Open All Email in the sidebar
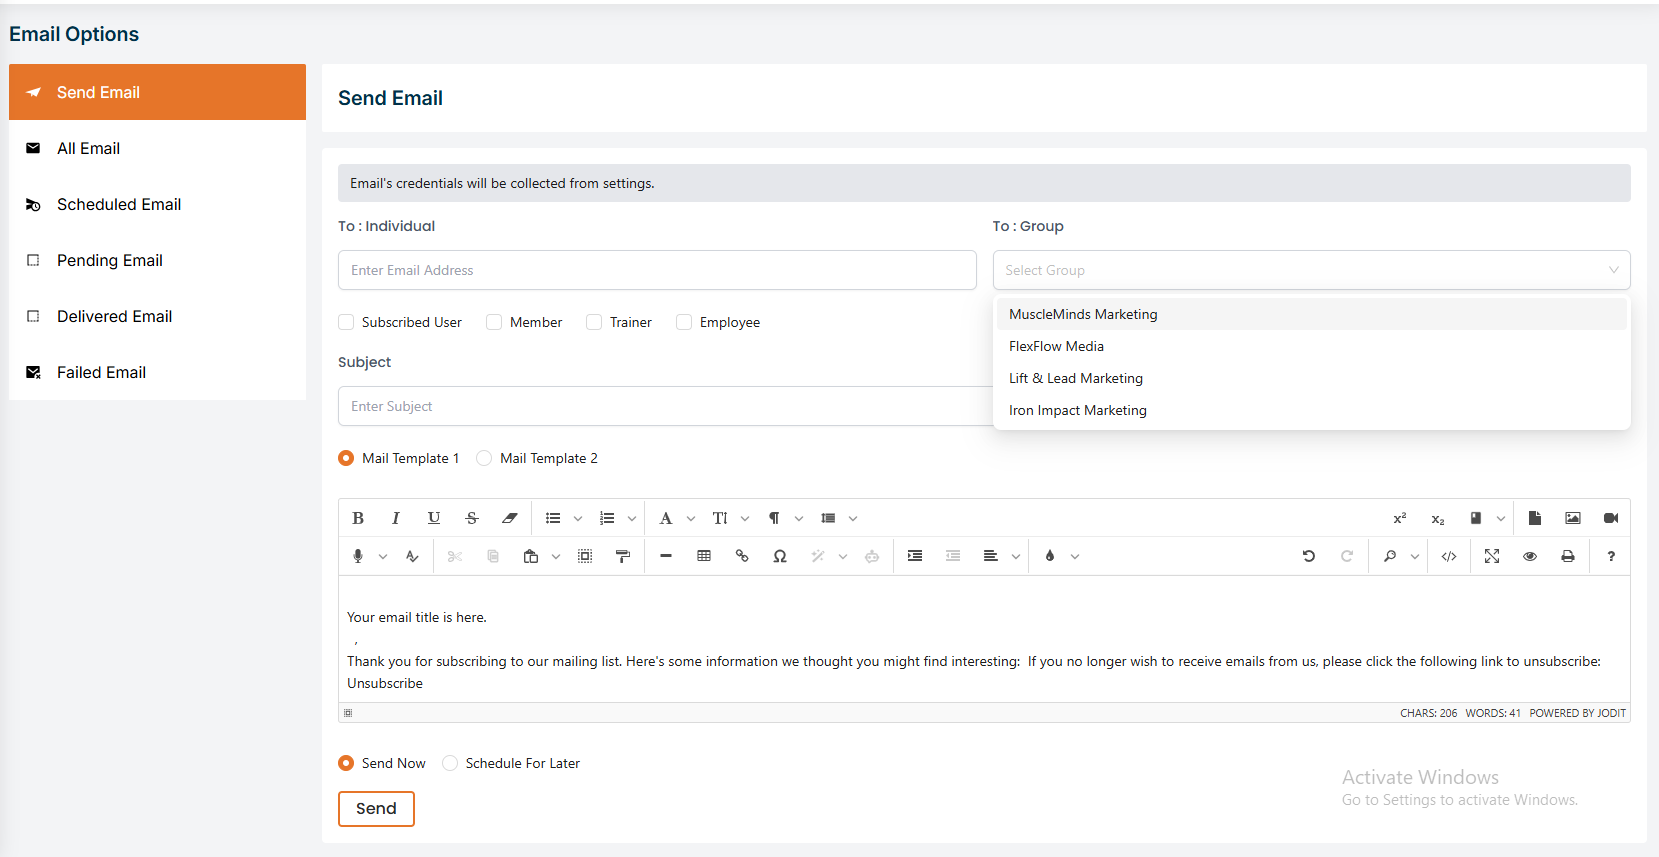The image size is (1659, 857). 157,148
